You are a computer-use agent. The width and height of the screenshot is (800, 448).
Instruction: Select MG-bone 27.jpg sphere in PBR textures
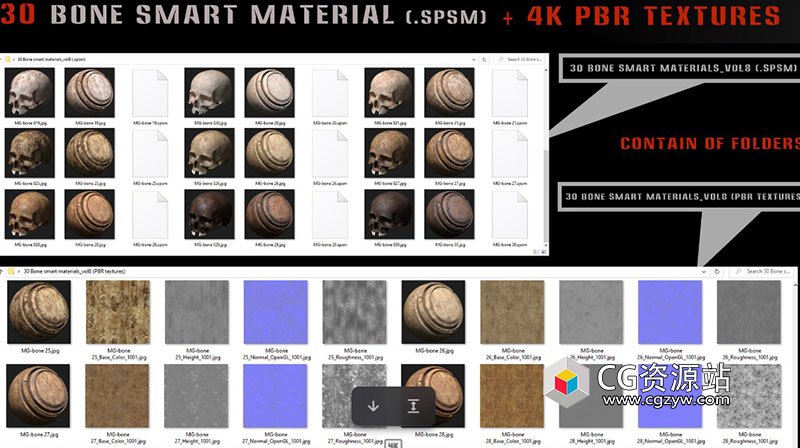click(x=38, y=396)
